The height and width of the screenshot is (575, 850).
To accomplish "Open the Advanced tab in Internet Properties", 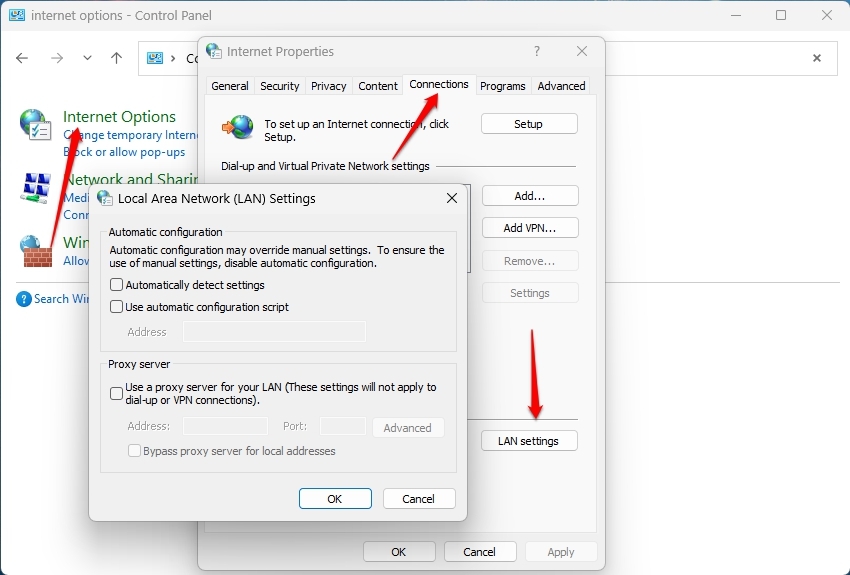I will 561,86.
